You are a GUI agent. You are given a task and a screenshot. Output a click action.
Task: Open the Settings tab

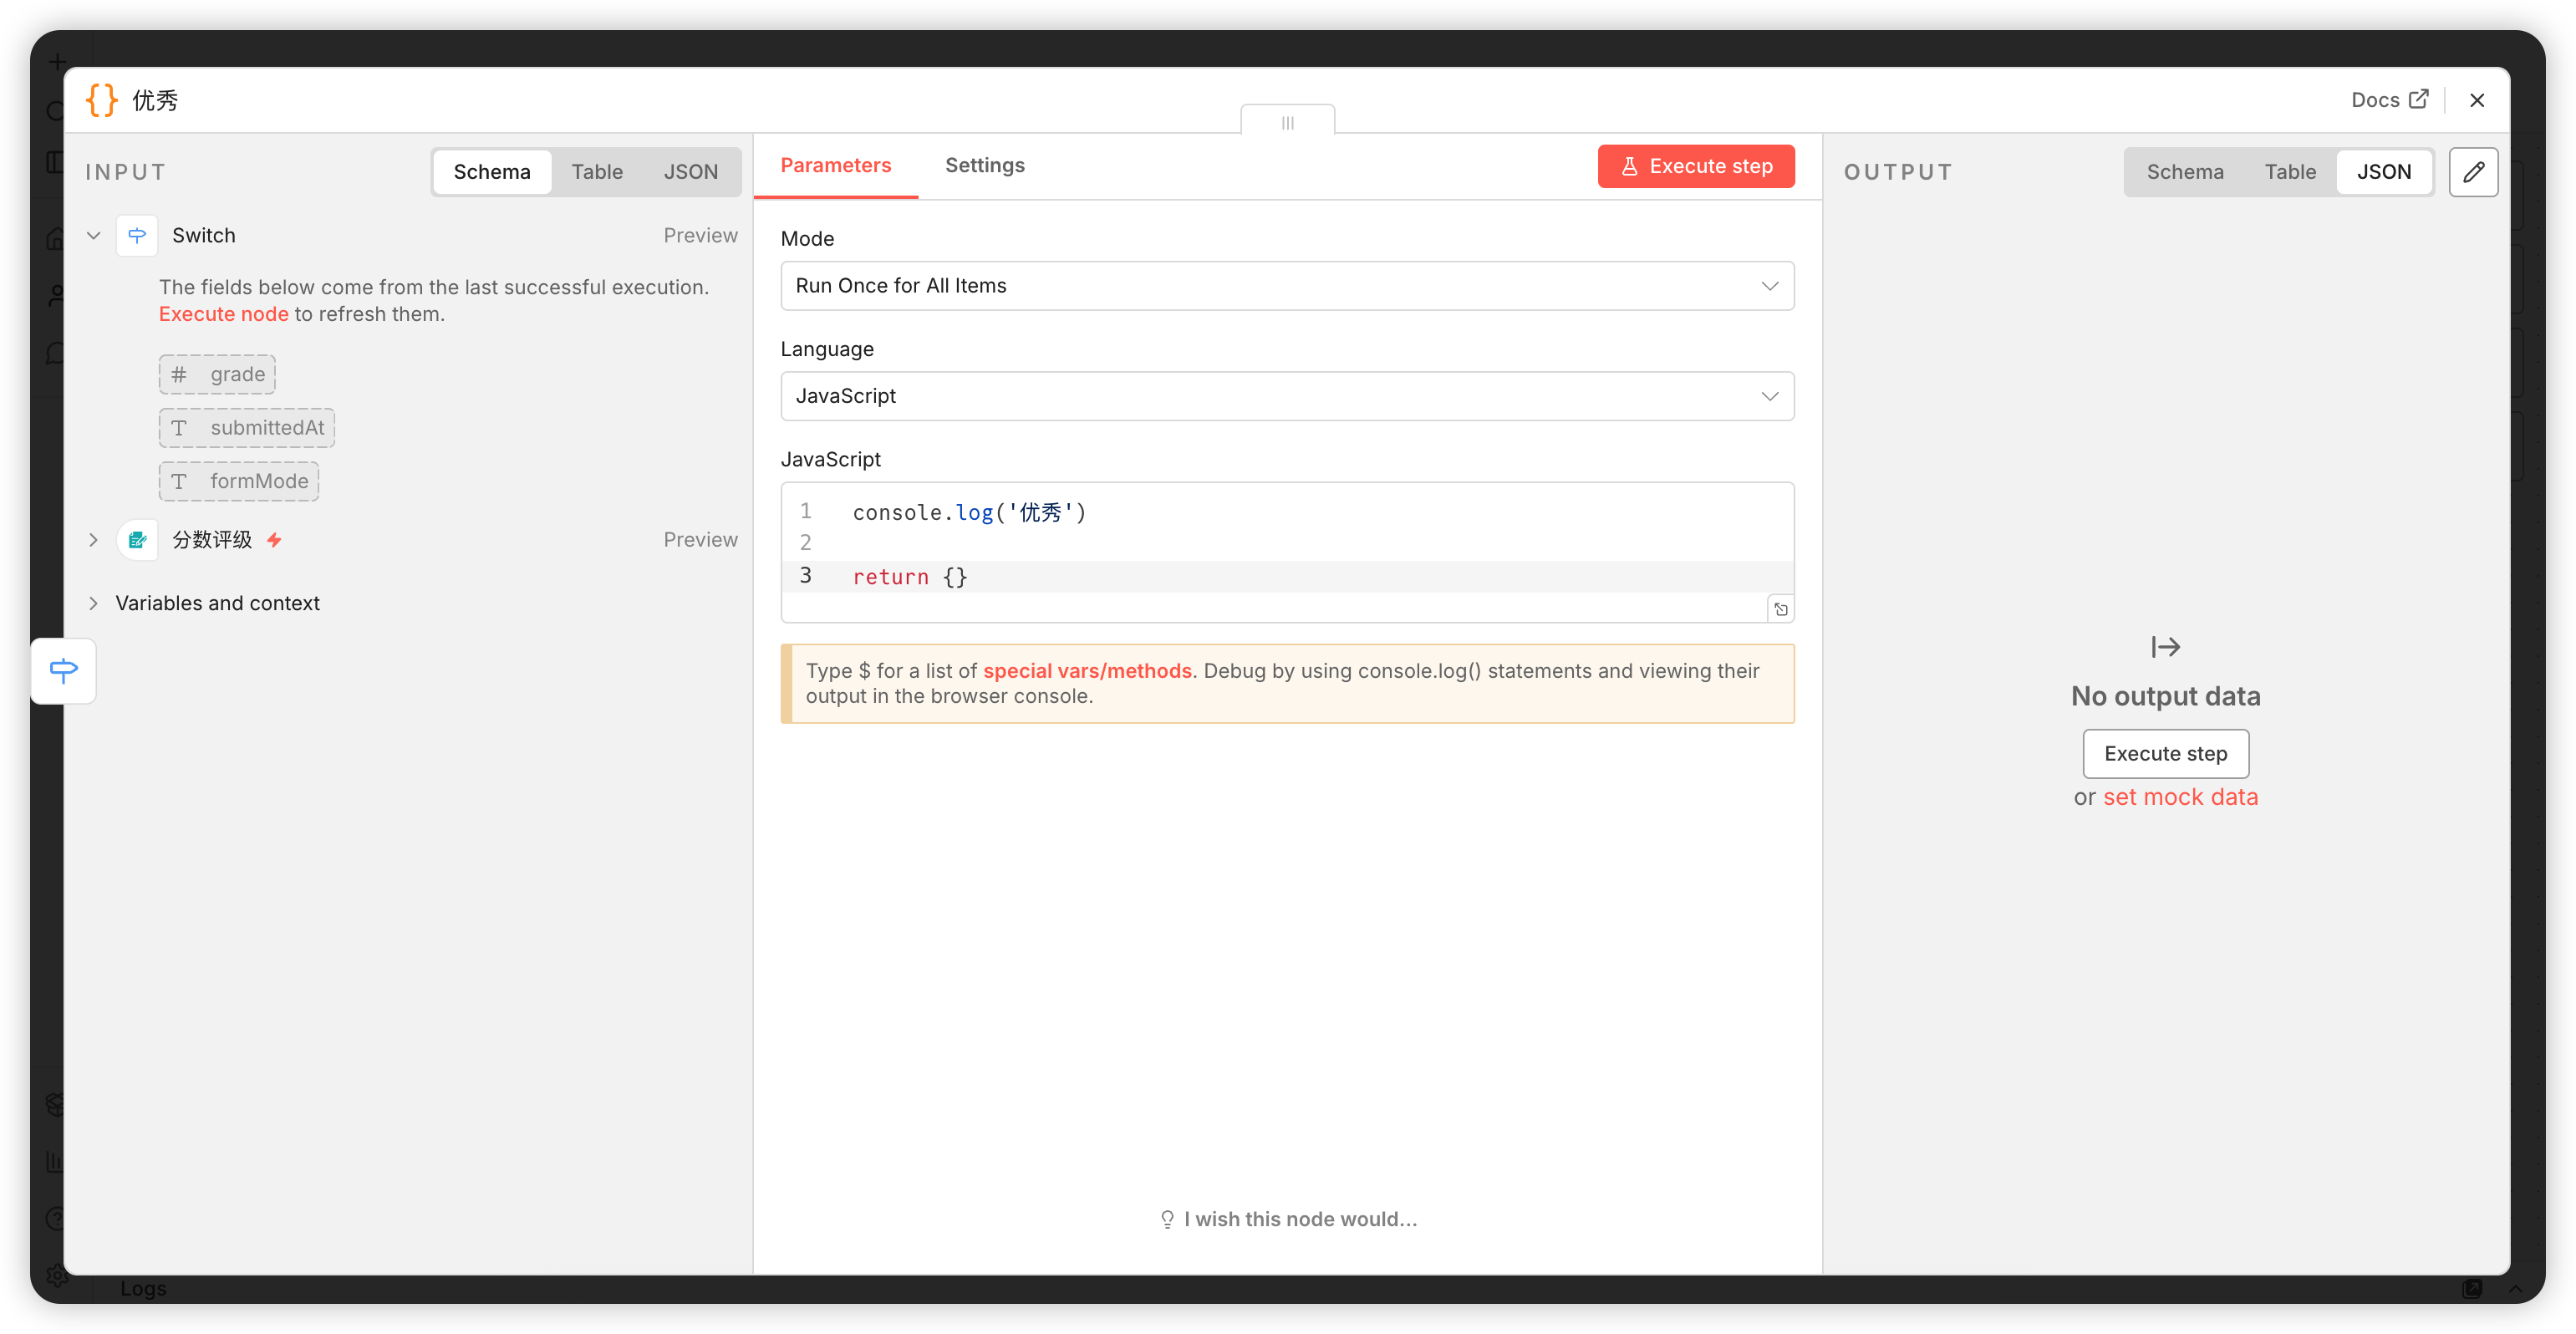pyautogui.click(x=984, y=165)
